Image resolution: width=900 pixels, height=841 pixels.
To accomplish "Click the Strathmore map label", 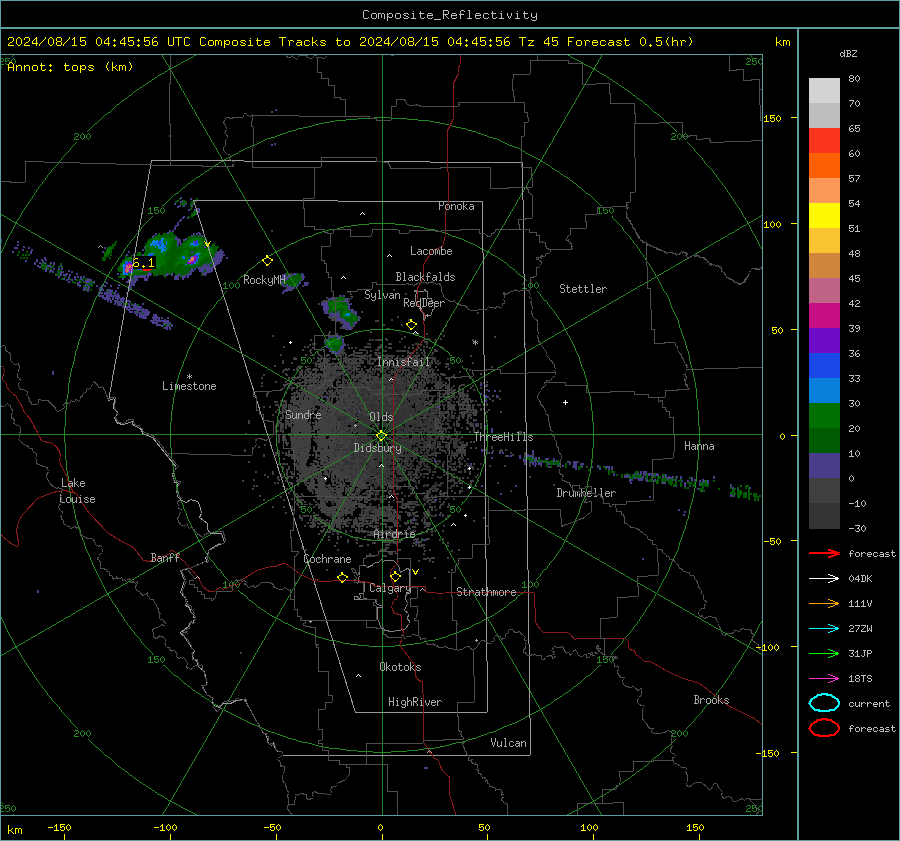I will tap(486, 592).
